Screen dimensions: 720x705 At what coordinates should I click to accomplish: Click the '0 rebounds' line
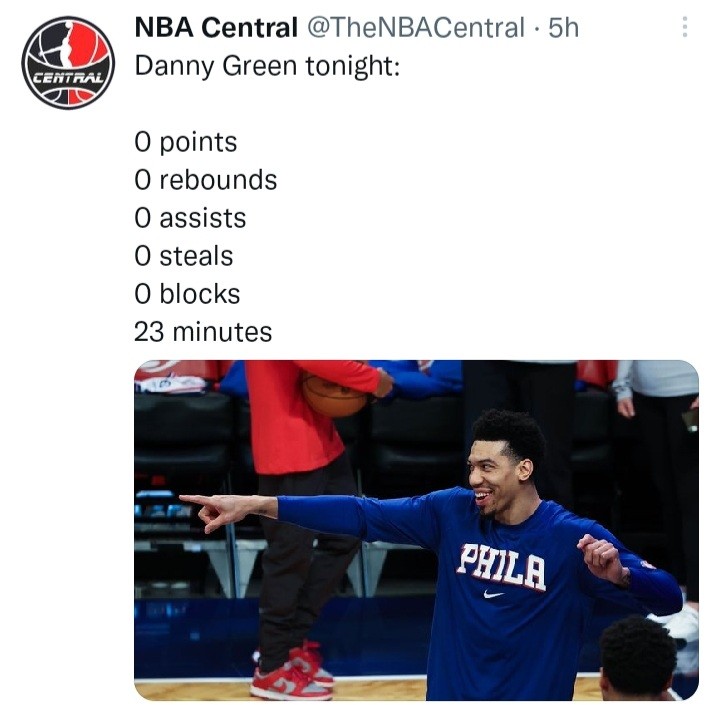(206, 180)
